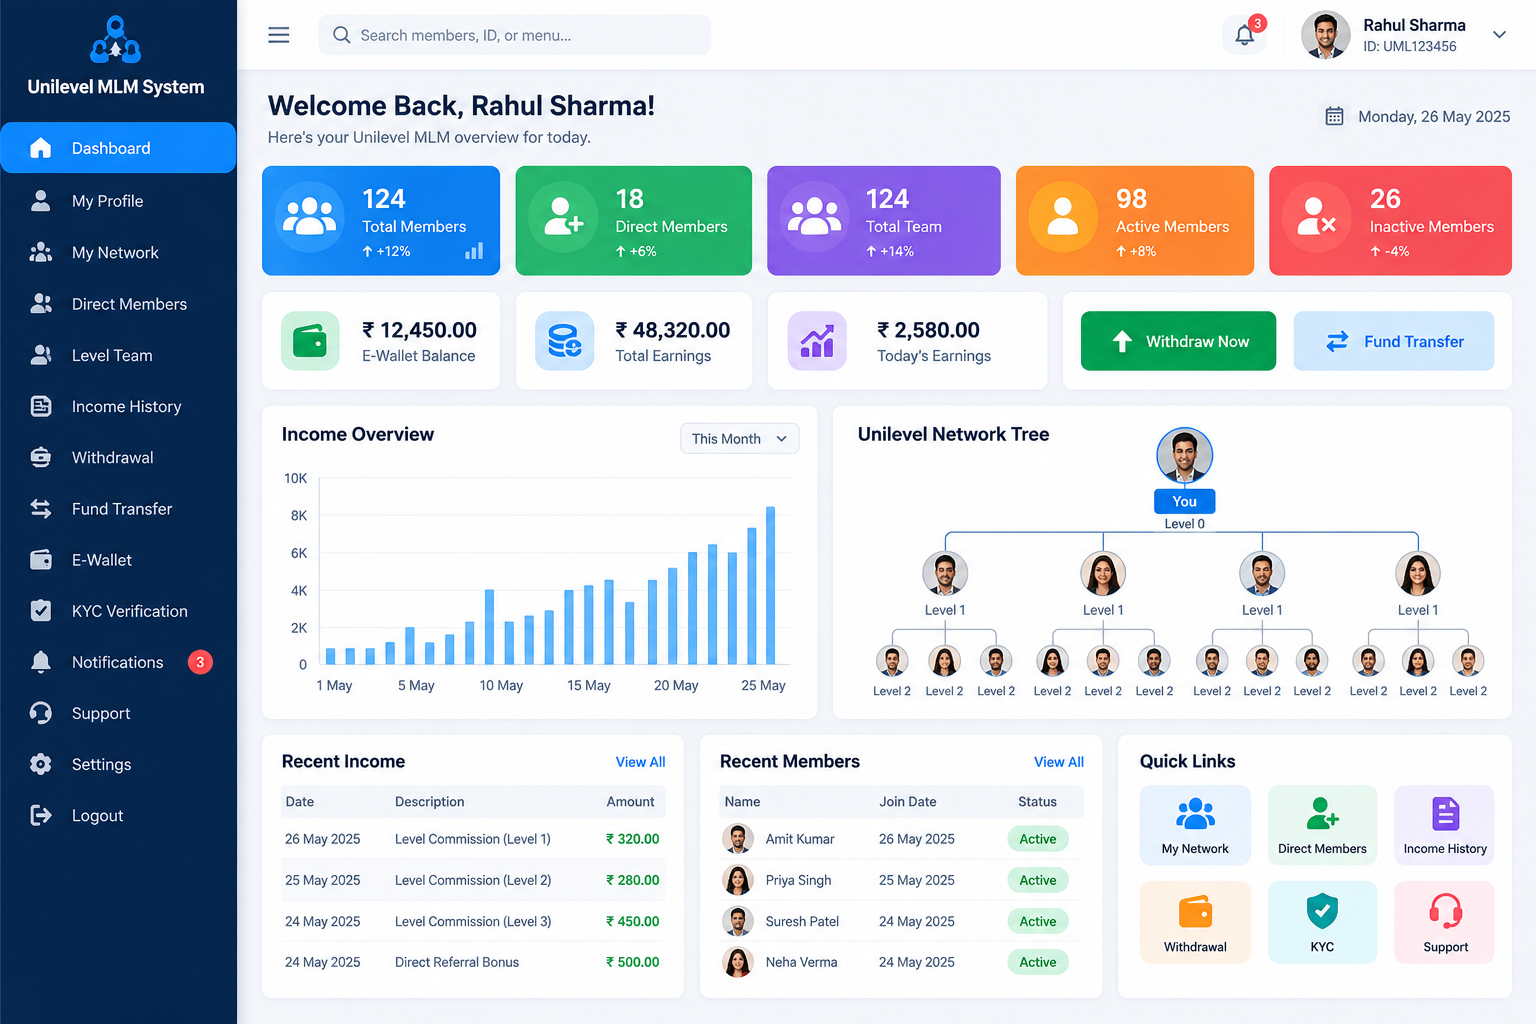This screenshot has height=1024, width=1536.
Task: Select Dashboard in the sidebar
Action: pyautogui.click(x=118, y=148)
